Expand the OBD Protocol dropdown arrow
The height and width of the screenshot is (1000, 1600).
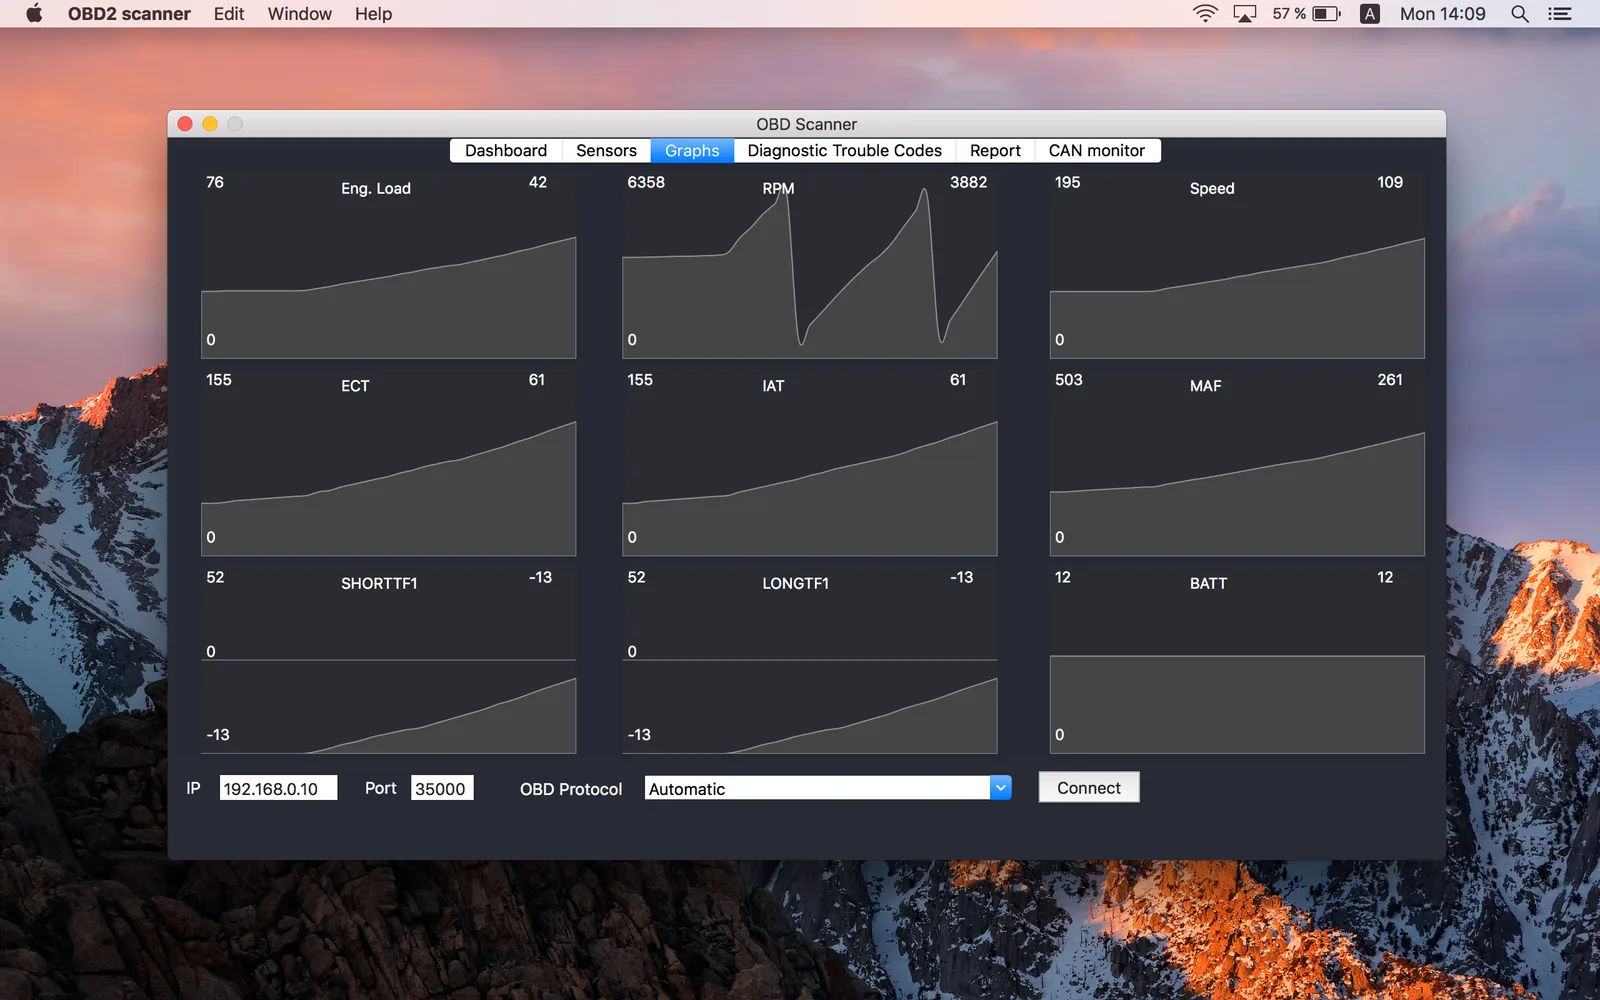(1001, 788)
